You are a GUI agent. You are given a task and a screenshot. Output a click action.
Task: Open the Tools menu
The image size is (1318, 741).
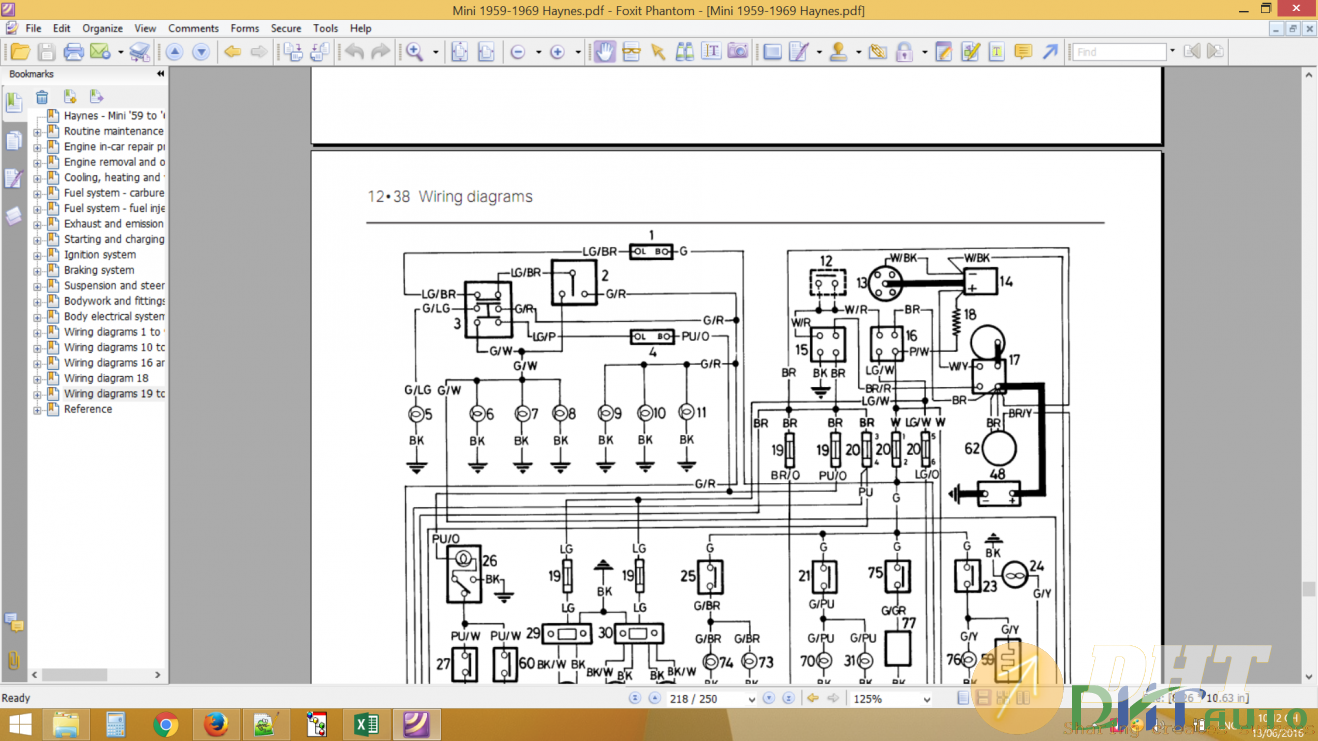tap(326, 28)
